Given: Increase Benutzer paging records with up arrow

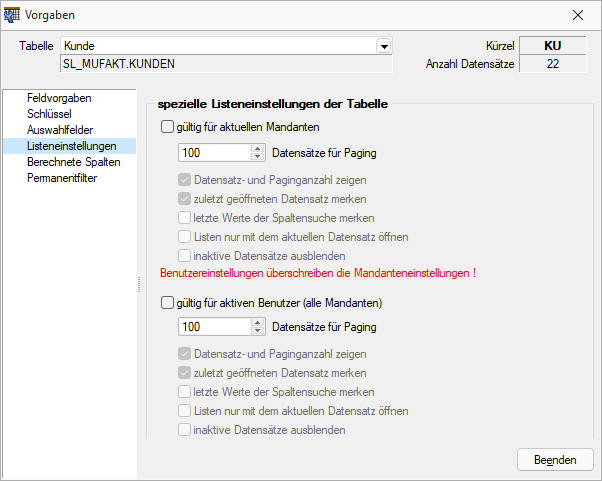Looking at the screenshot, I should pos(257,322).
